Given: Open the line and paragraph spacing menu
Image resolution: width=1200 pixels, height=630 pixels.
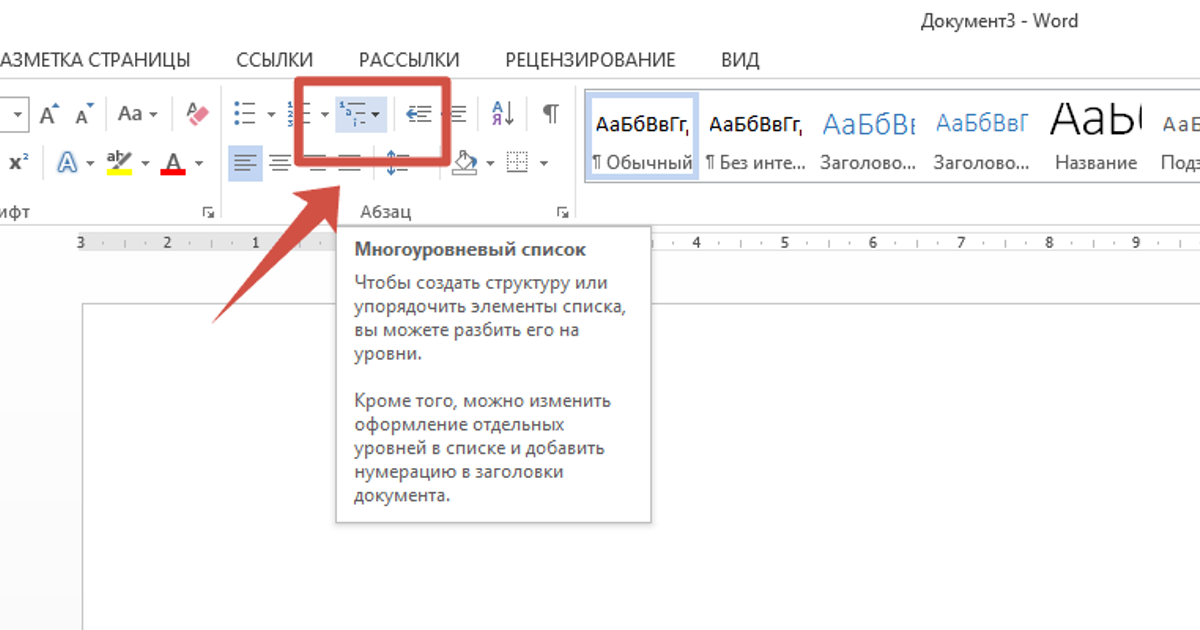Looking at the screenshot, I should (398, 162).
